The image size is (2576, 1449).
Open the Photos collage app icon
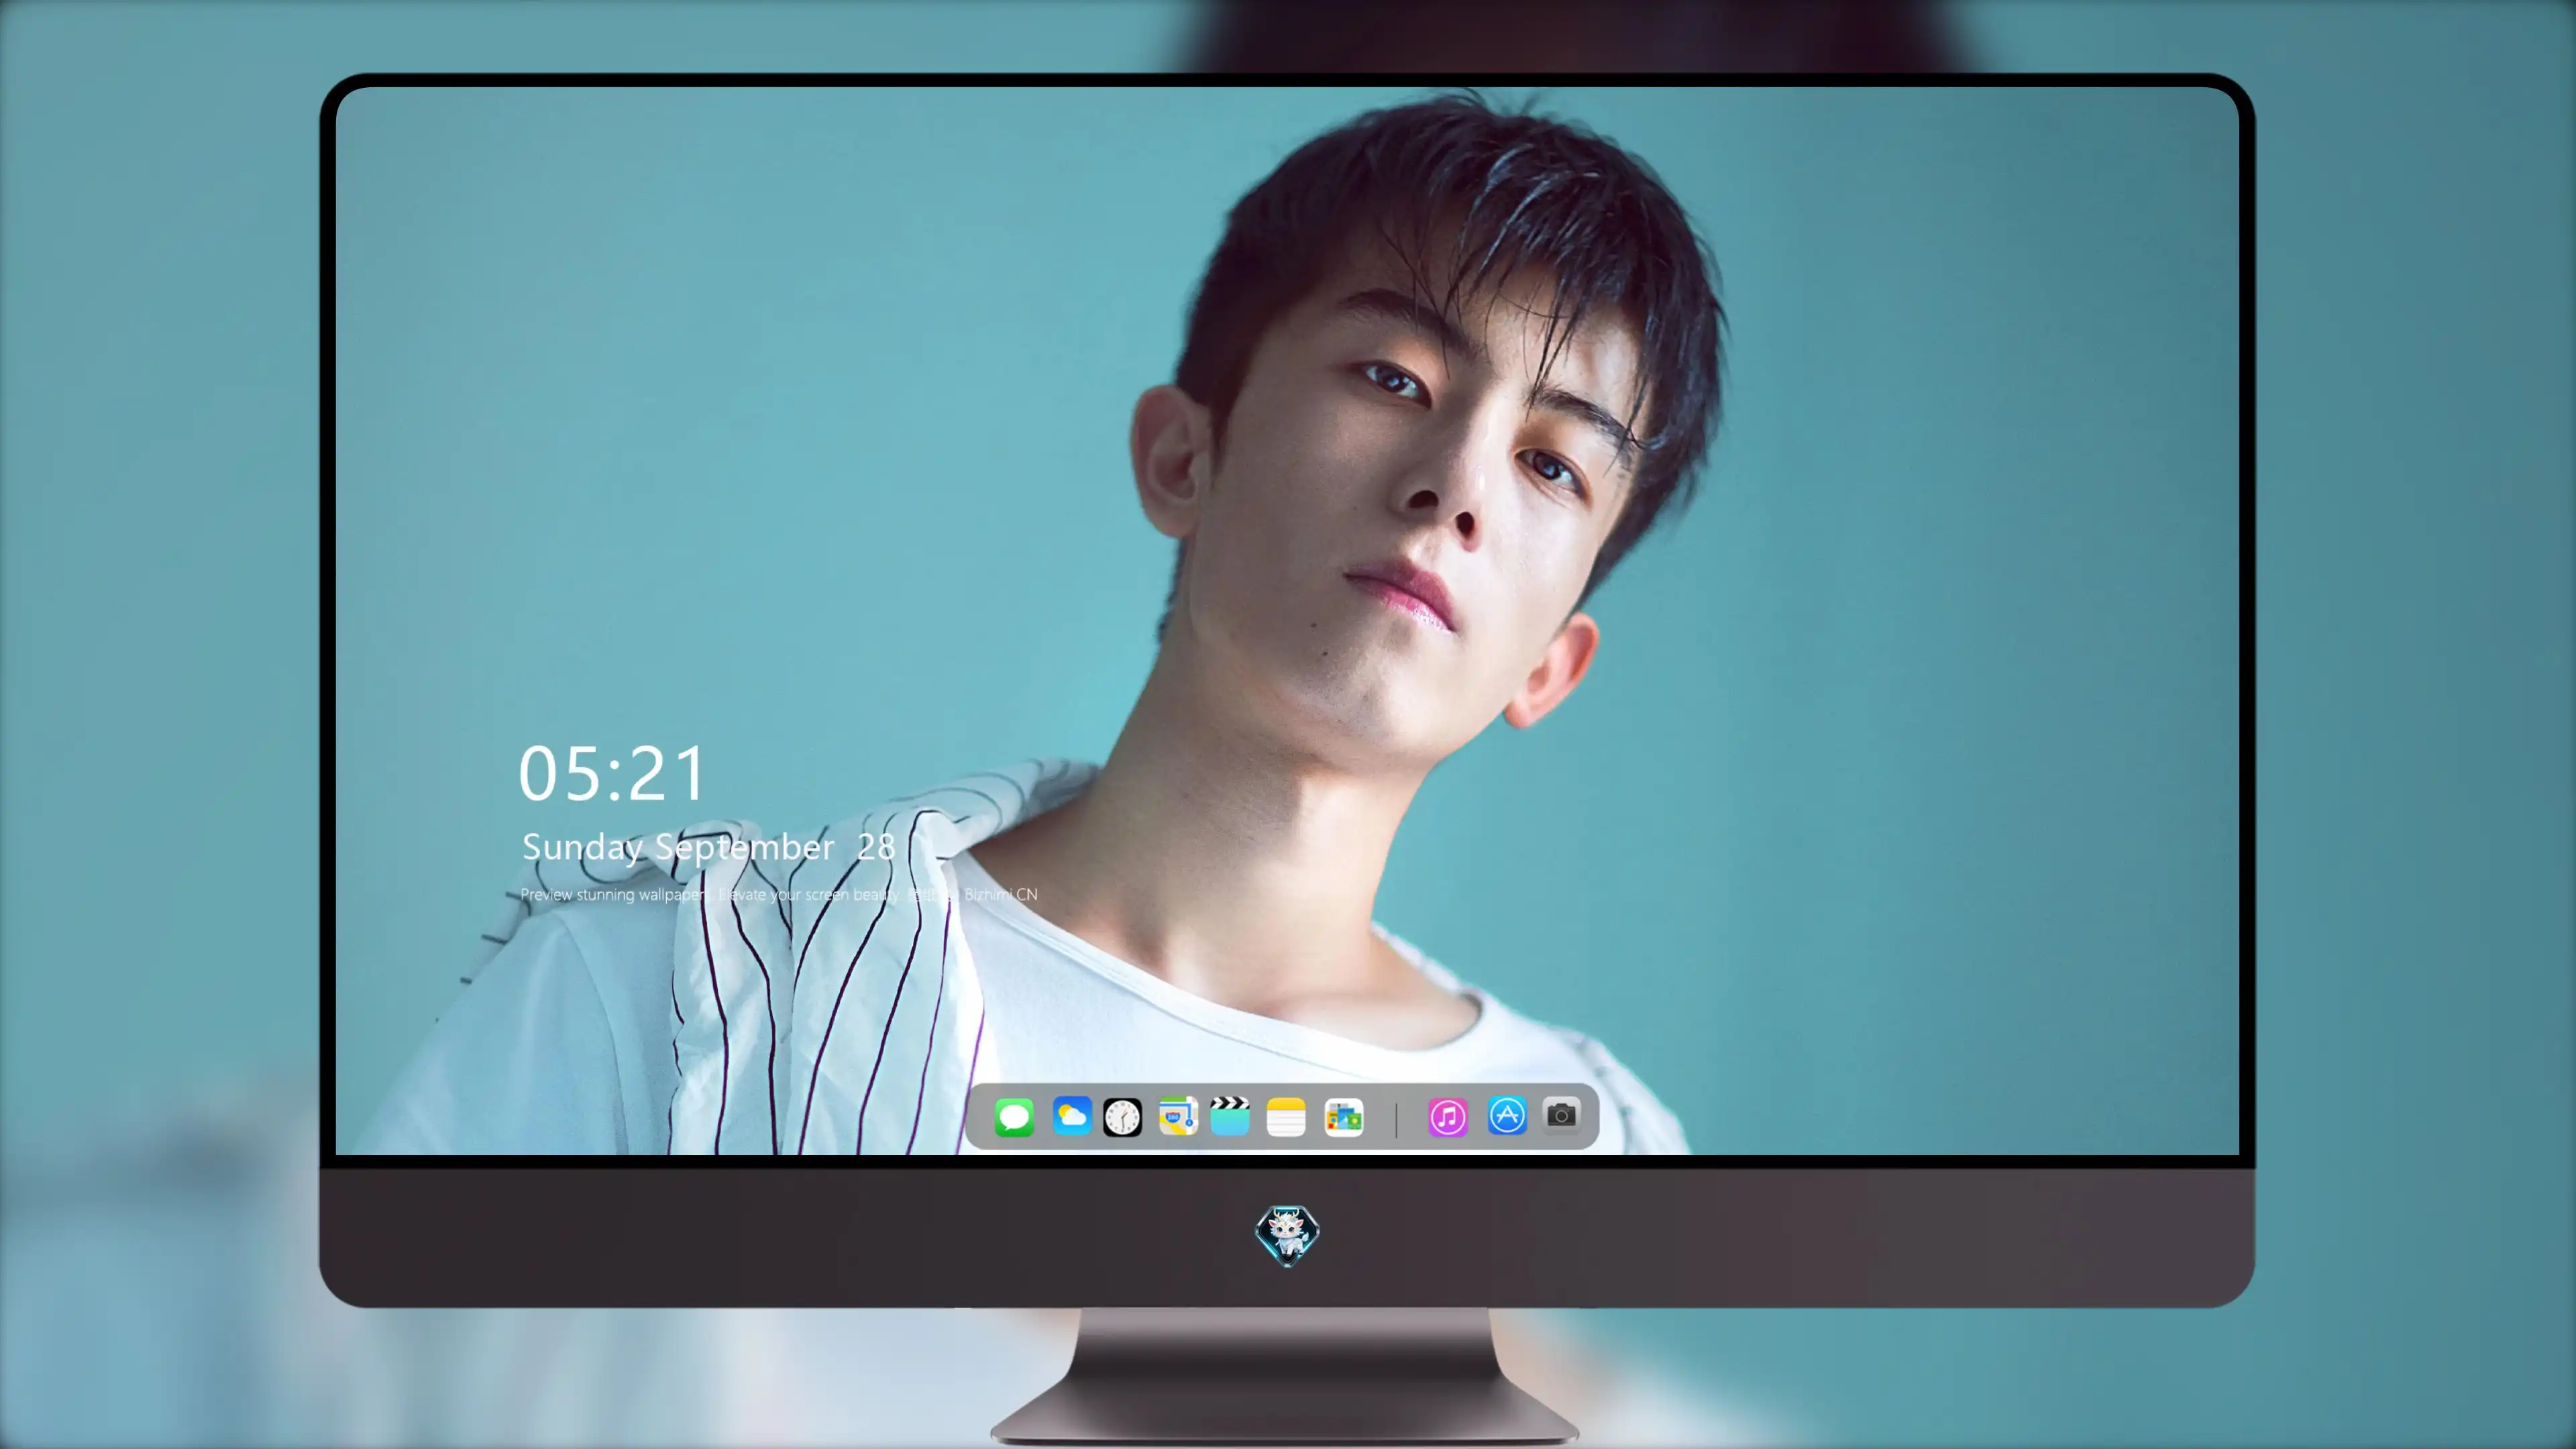(1343, 1117)
